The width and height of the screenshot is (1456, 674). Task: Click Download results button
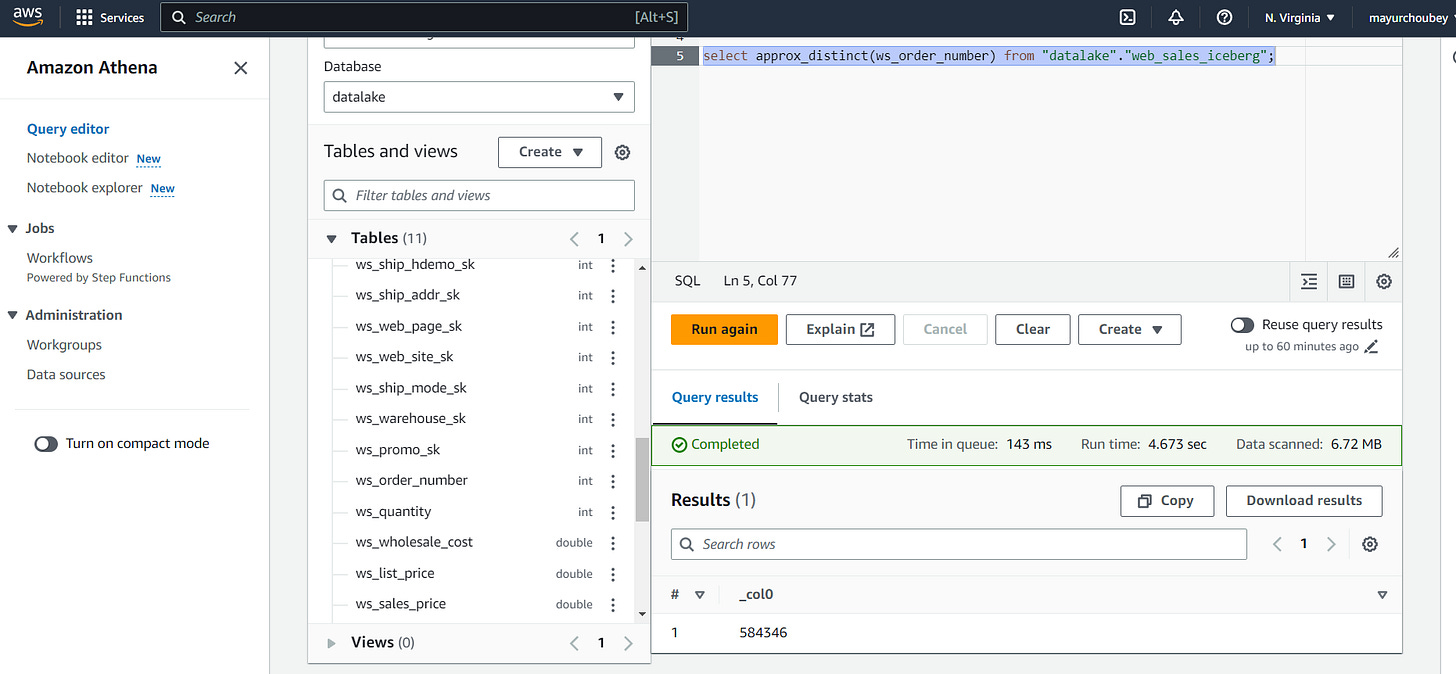pos(1304,501)
